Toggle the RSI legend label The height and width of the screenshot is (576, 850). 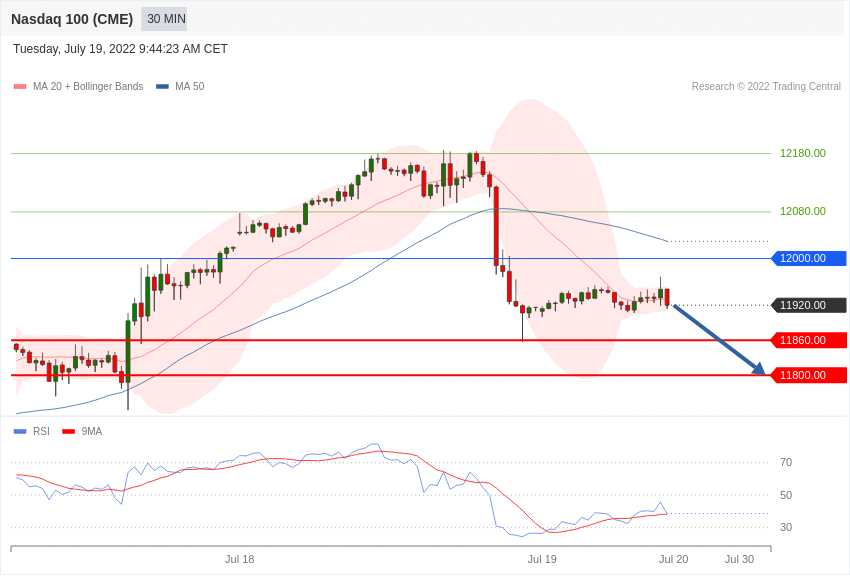coord(41,431)
